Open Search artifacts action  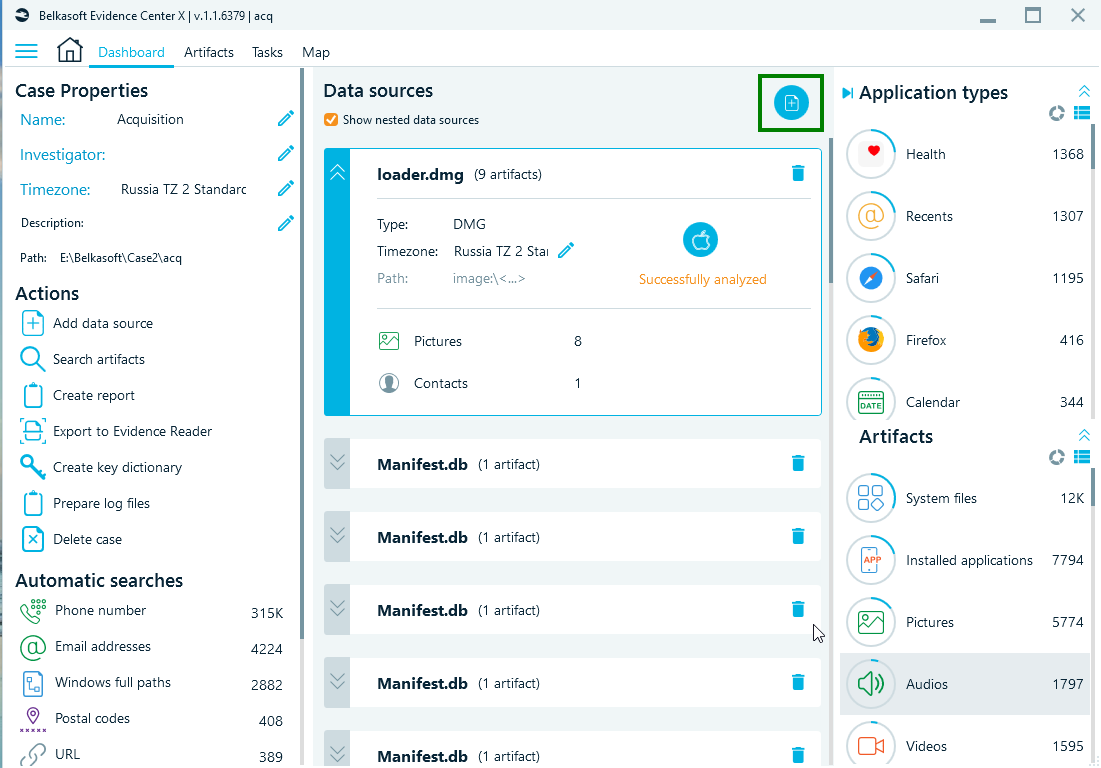(x=83, y=359)
